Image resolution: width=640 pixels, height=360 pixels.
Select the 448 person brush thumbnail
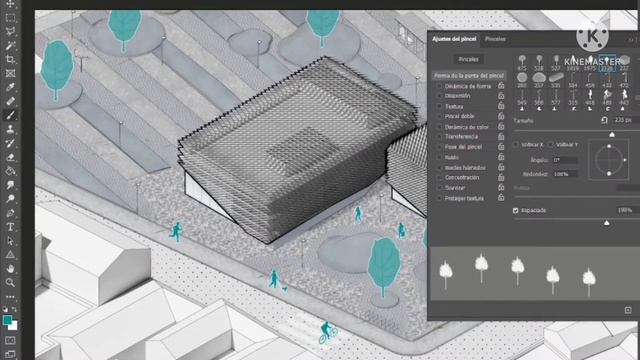click(590, 98)
